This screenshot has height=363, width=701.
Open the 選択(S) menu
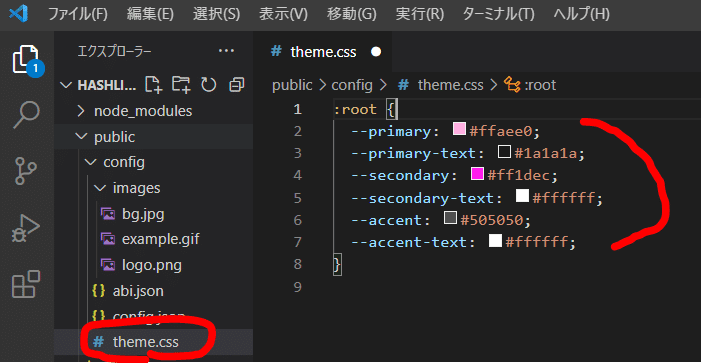click(x=216, y=15)
